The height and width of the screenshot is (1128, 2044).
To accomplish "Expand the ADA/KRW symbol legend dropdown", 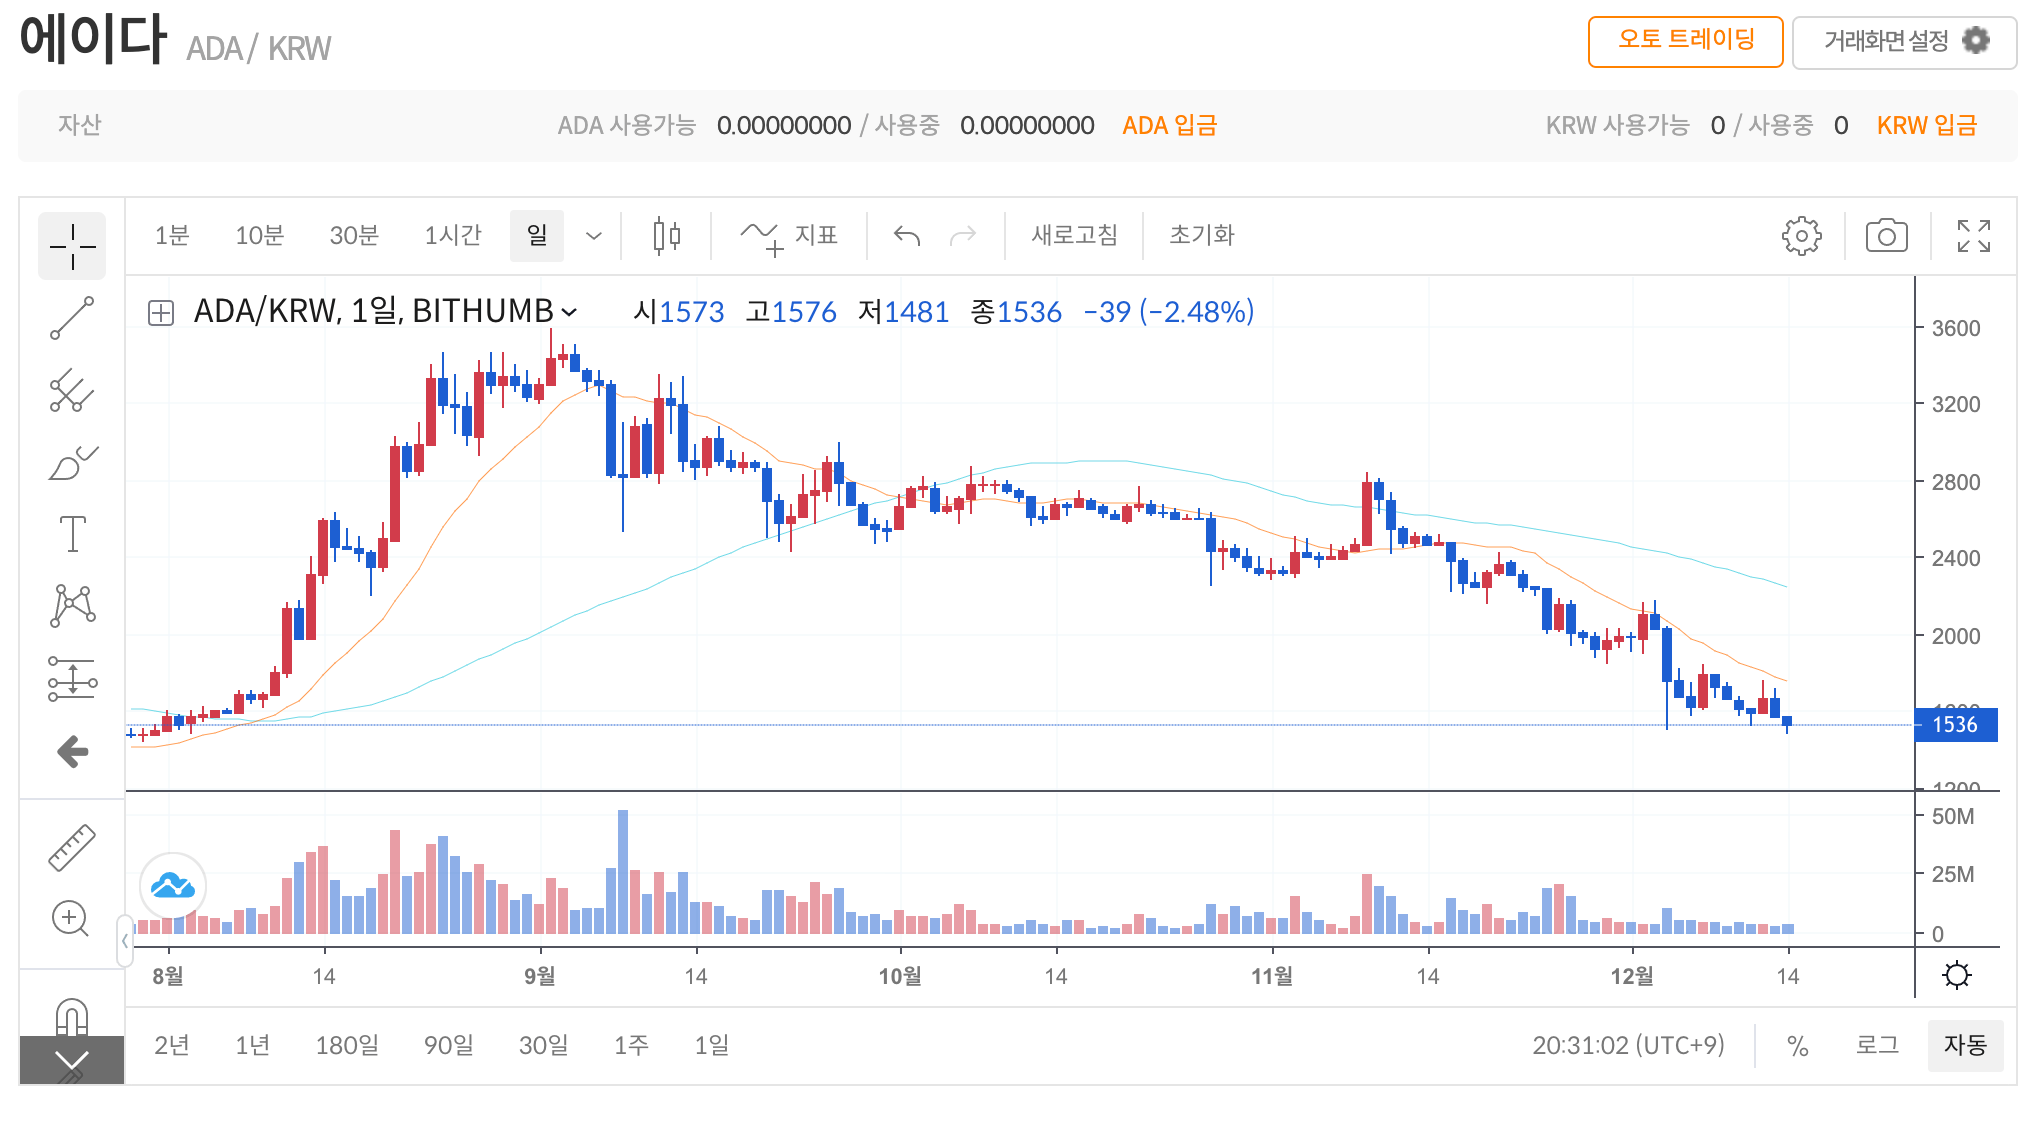I will tap(570, 312).
